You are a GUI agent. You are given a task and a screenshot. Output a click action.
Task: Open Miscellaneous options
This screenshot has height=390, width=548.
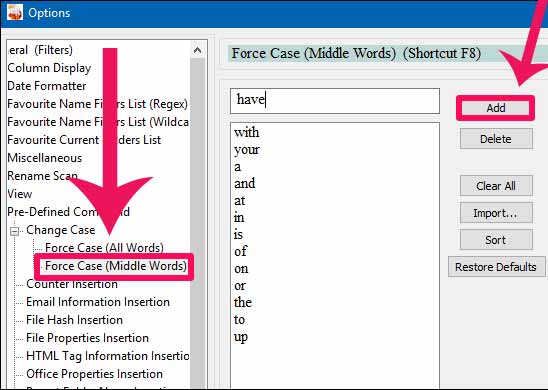[x=45, y=158]
